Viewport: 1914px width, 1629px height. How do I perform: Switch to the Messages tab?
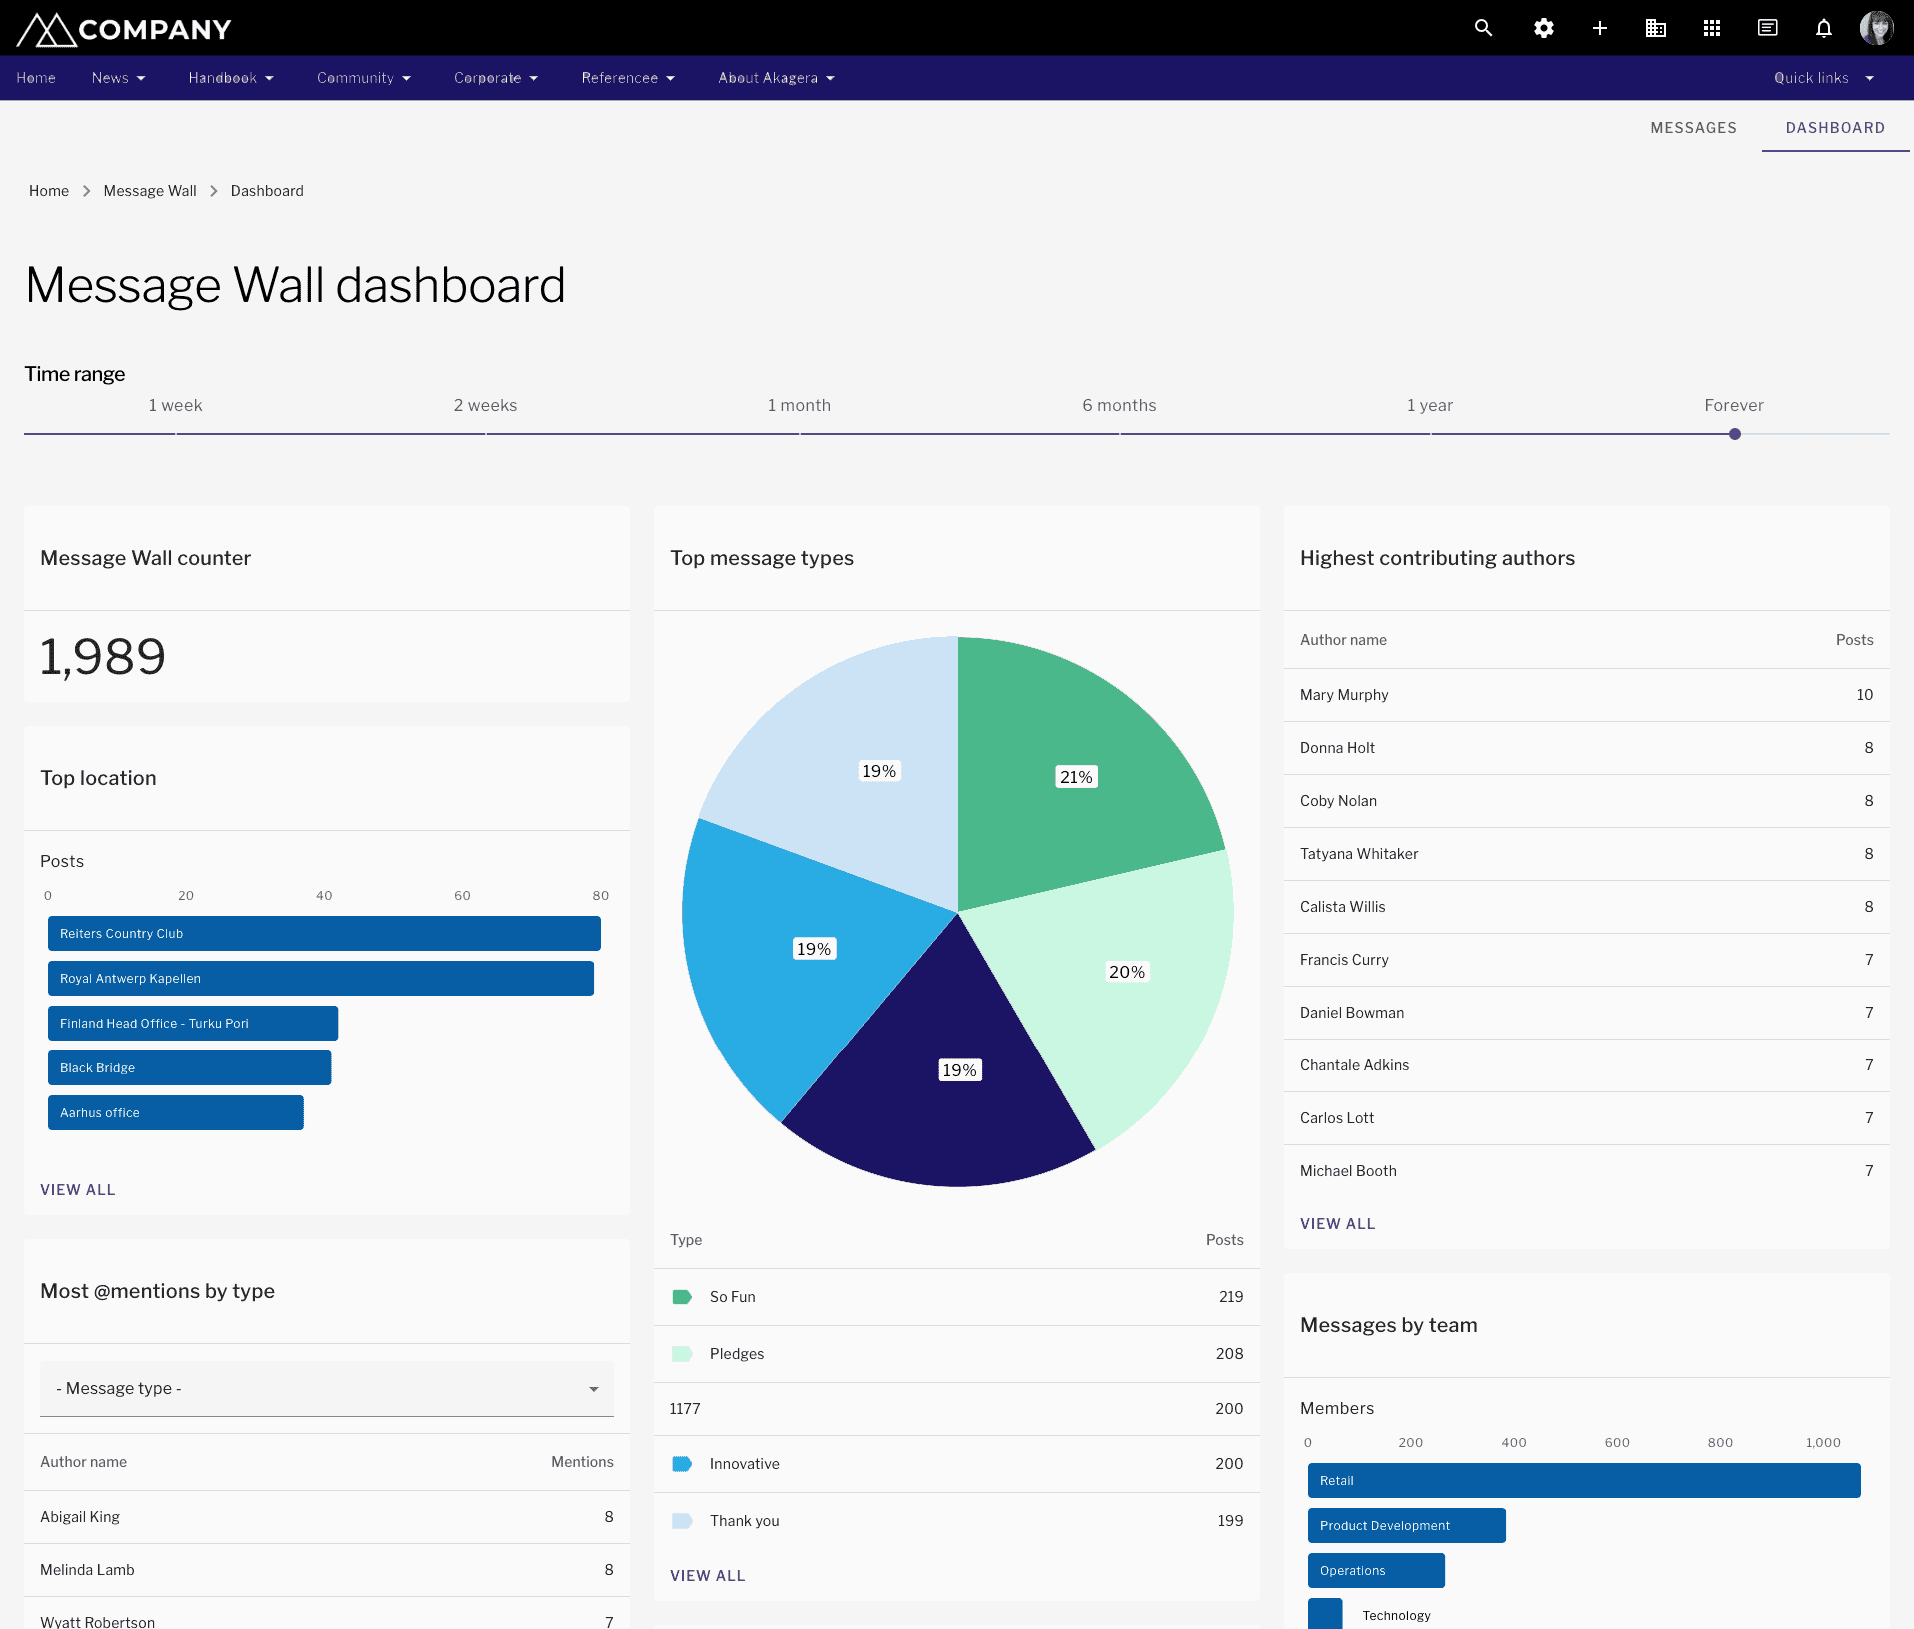pyautogui.click(x=1694, y=128)
